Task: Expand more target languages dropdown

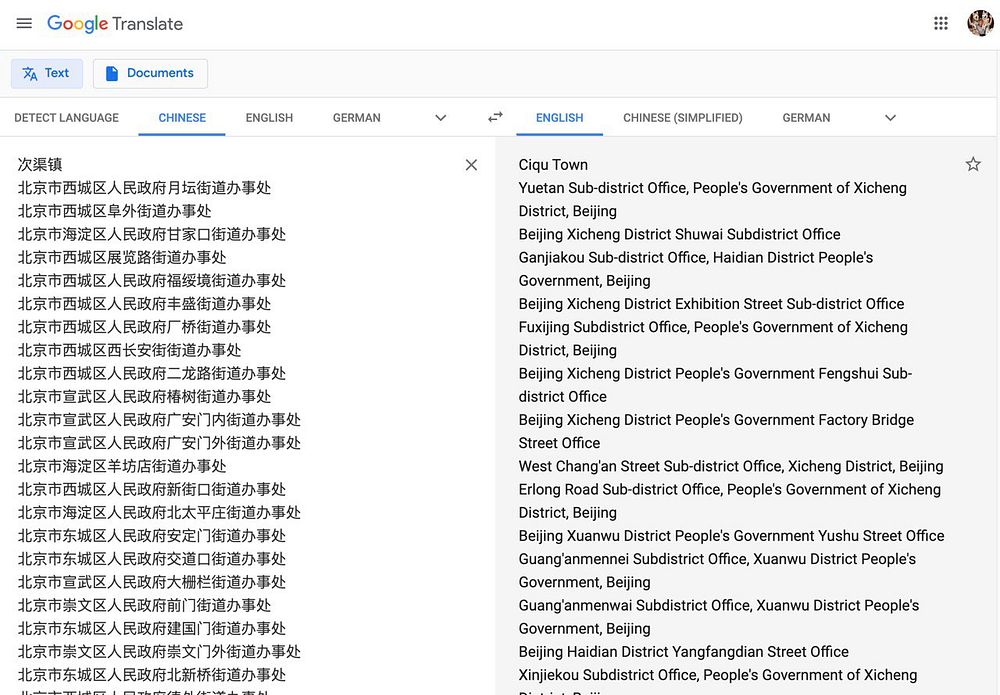Action: (x=890, y=118)
